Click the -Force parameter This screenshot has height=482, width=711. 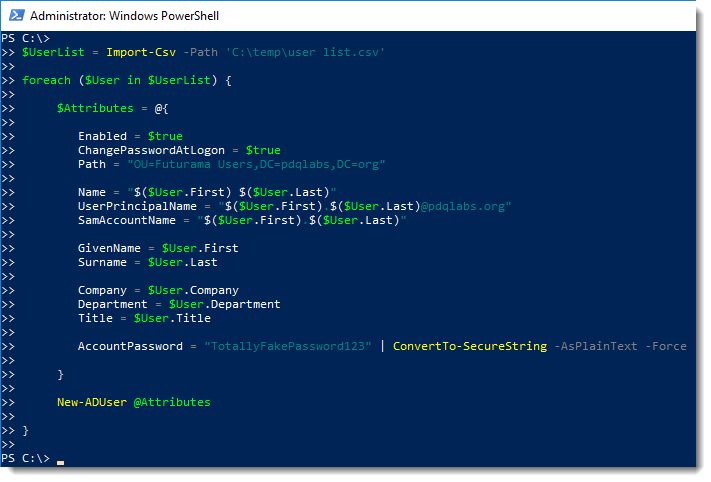click(666, 346)
